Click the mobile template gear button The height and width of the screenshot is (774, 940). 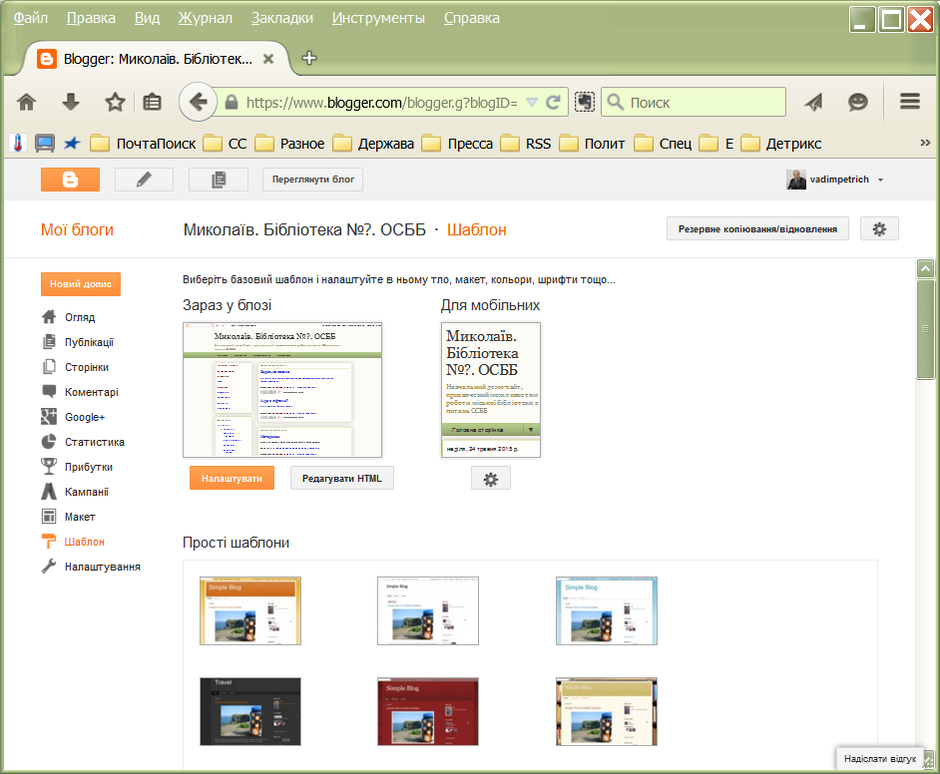[490, 479]
